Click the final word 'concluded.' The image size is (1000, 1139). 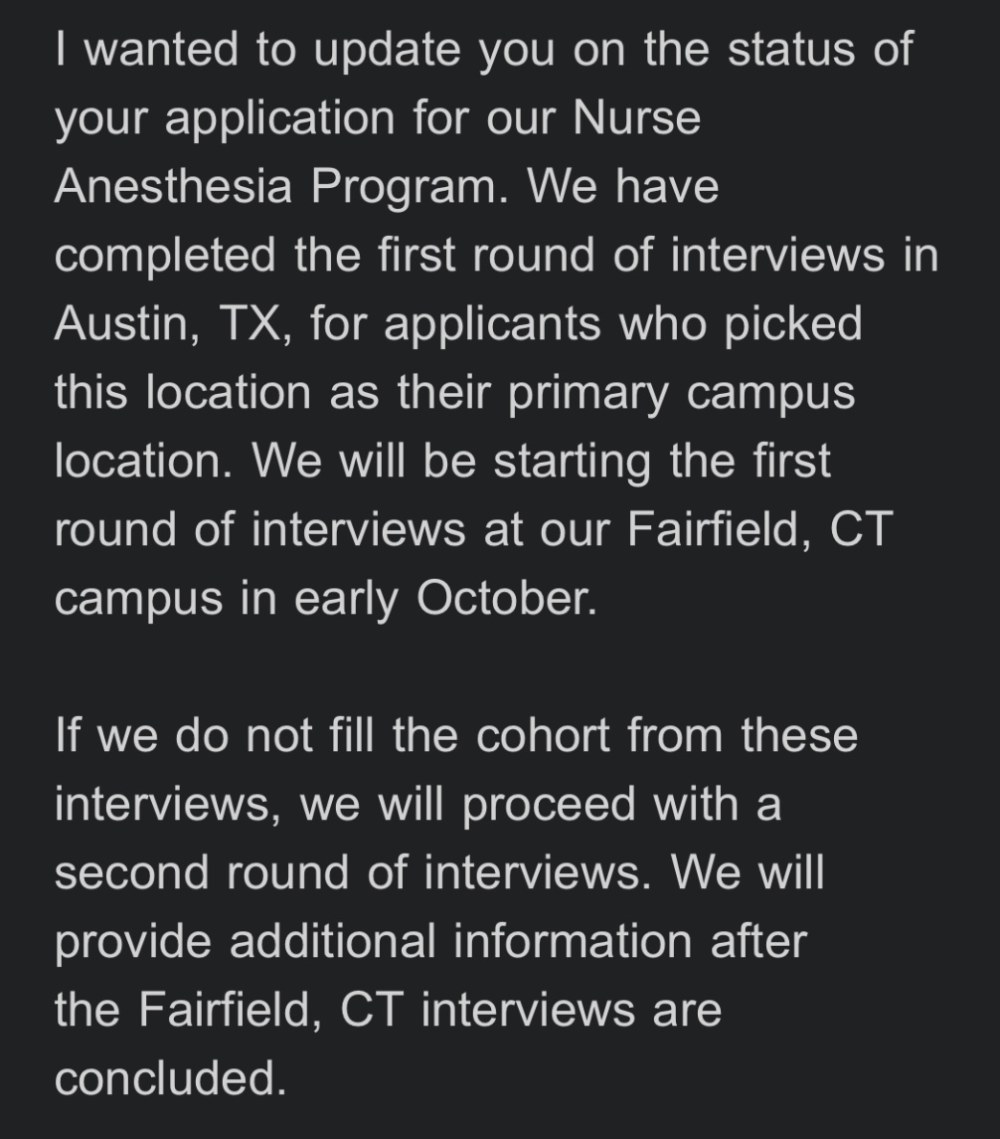click(171, 1078)
